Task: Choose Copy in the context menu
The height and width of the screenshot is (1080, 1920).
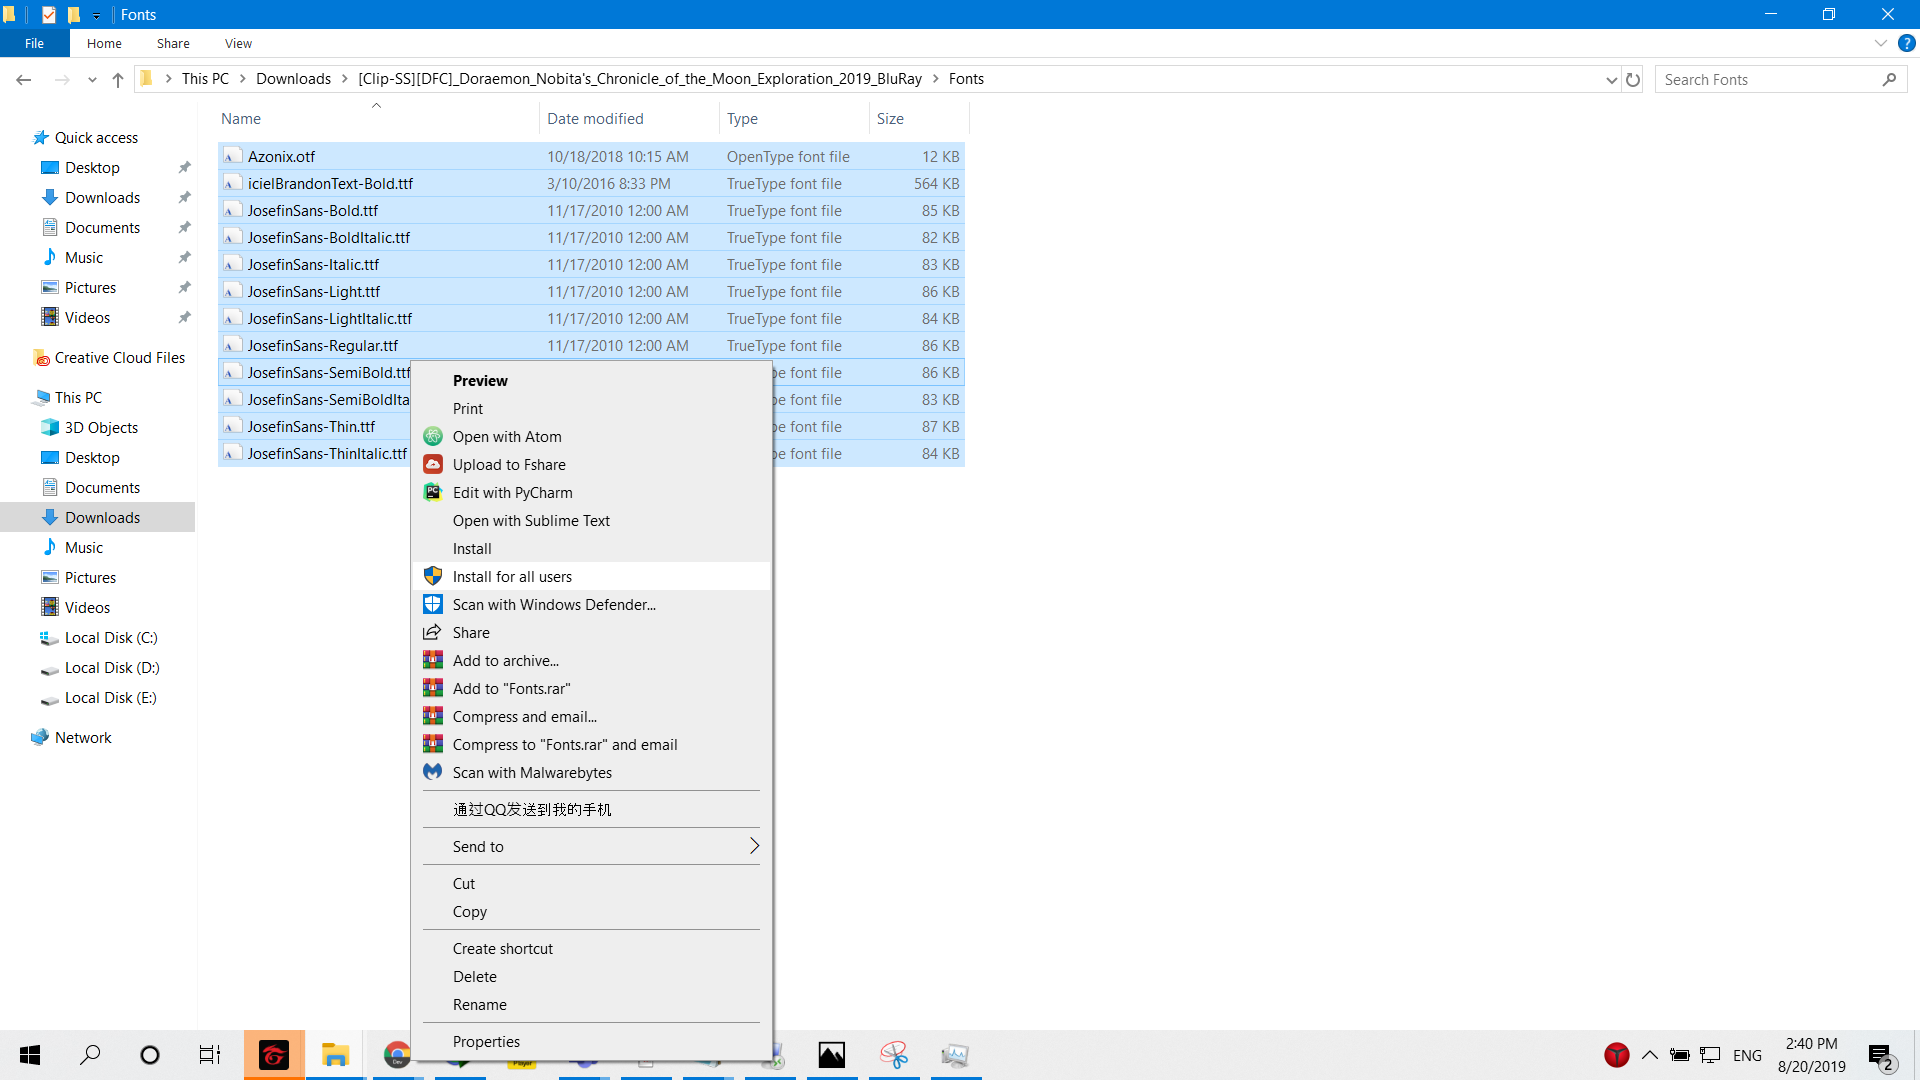Action: [x=591, y=912]
